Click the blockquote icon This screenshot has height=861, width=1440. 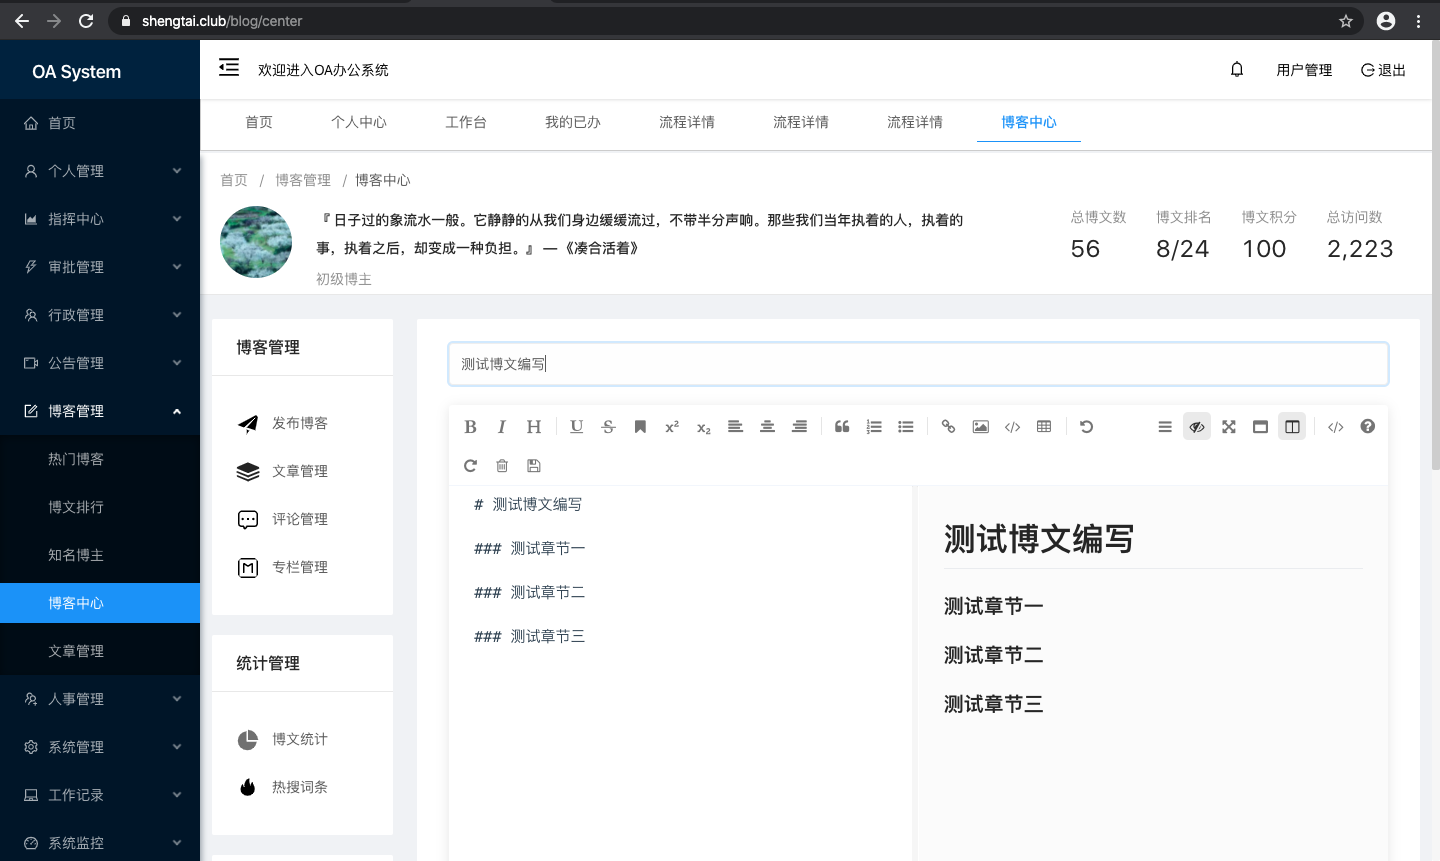842,426
